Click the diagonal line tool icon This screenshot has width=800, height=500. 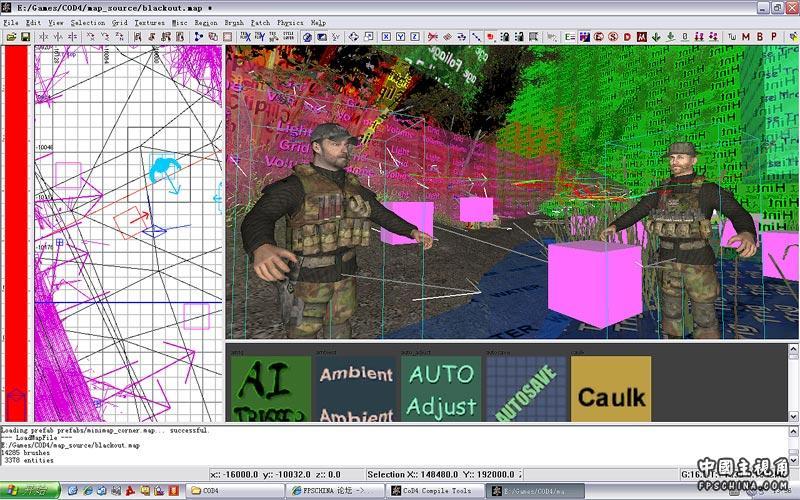click(x=476, y=37)
